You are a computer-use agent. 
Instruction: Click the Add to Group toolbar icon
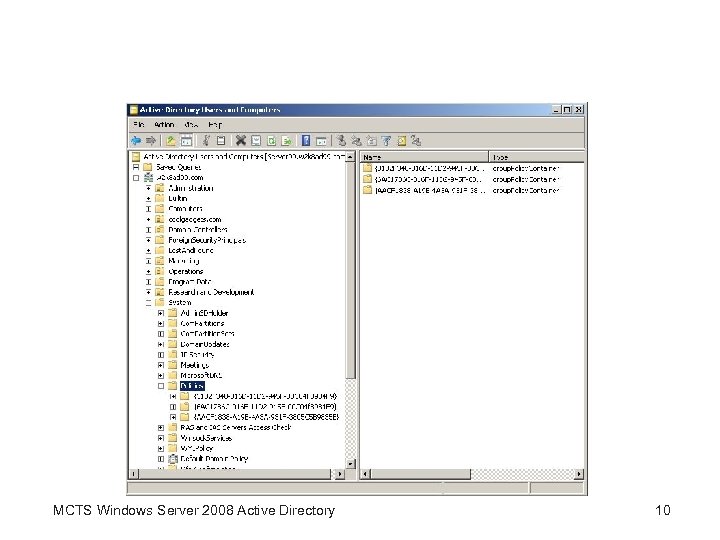coord(416,141)
